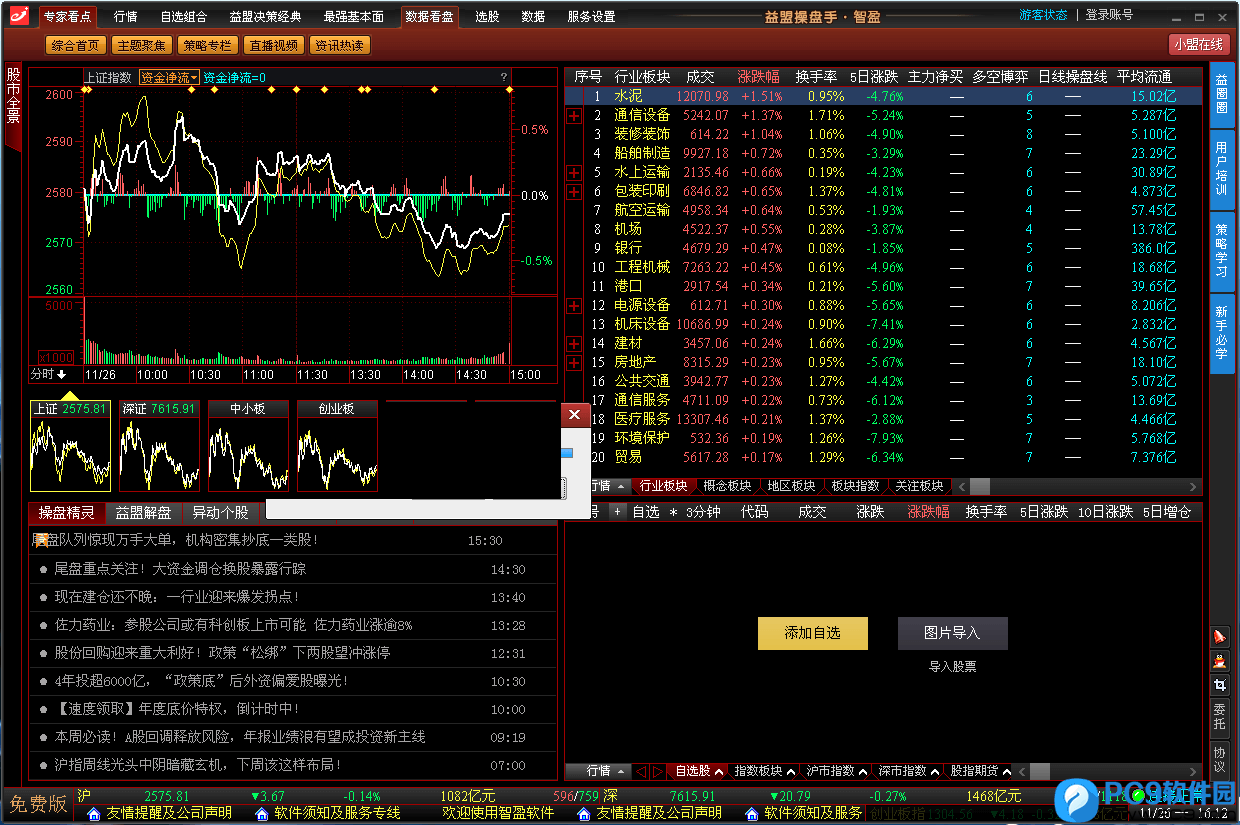
Task: Click the app logo icon in title bar
Action: (19, 16)
